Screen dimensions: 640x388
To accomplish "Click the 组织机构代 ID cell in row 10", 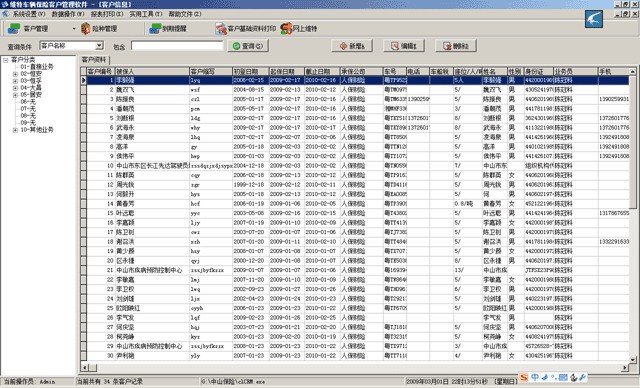I will click(x=538, y=166).
